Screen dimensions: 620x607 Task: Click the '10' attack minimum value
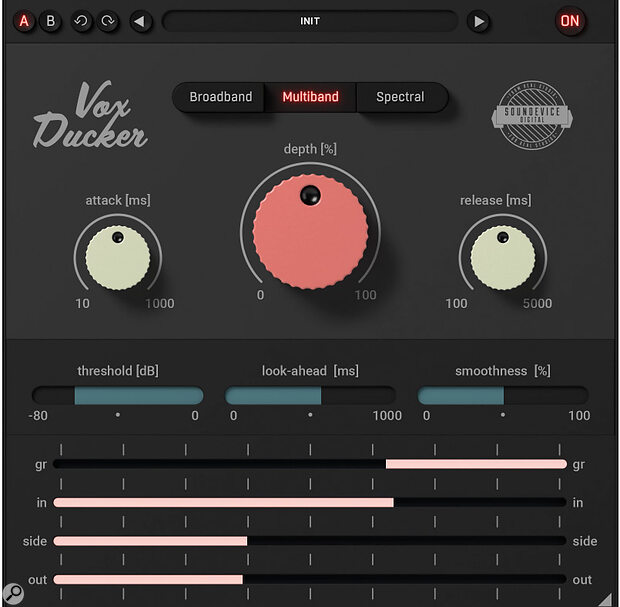[82, 303]
